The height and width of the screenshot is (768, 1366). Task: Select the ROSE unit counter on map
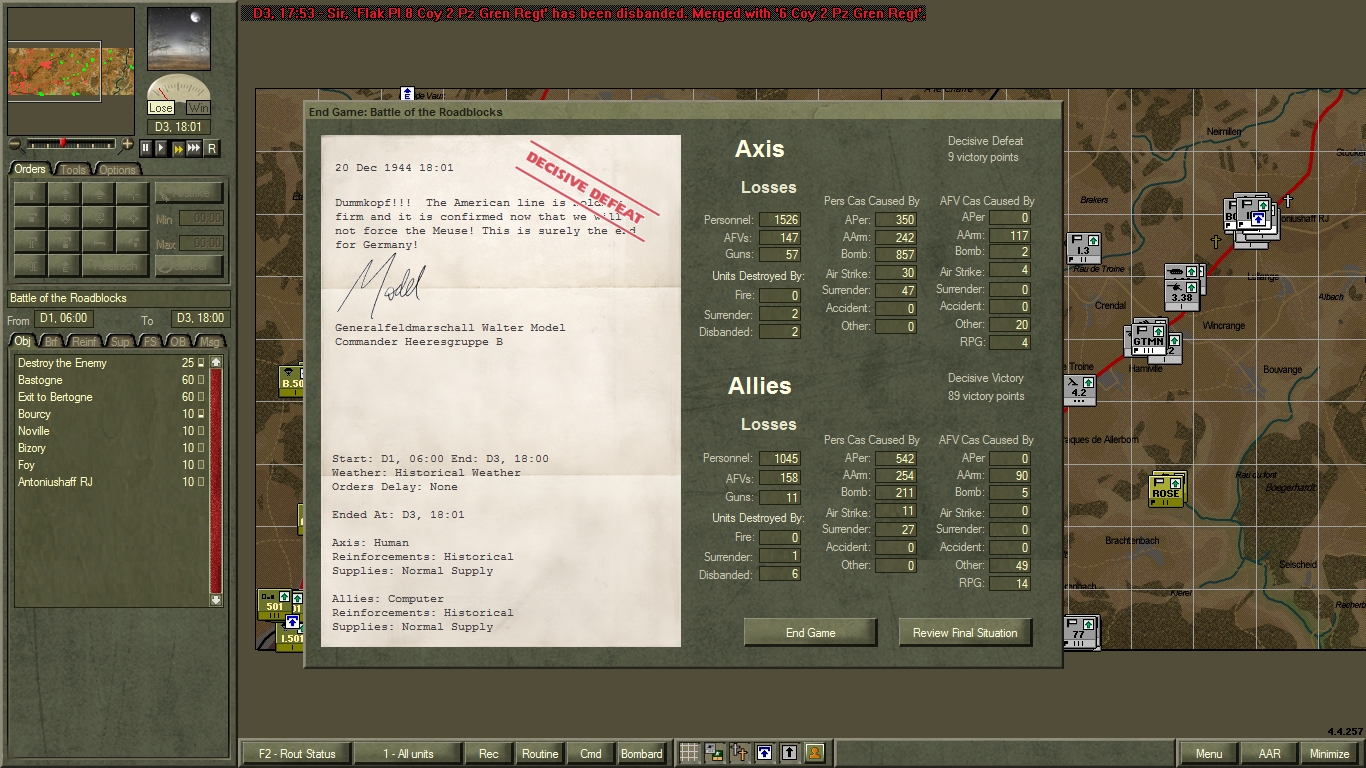click(x=1166, y=491)
